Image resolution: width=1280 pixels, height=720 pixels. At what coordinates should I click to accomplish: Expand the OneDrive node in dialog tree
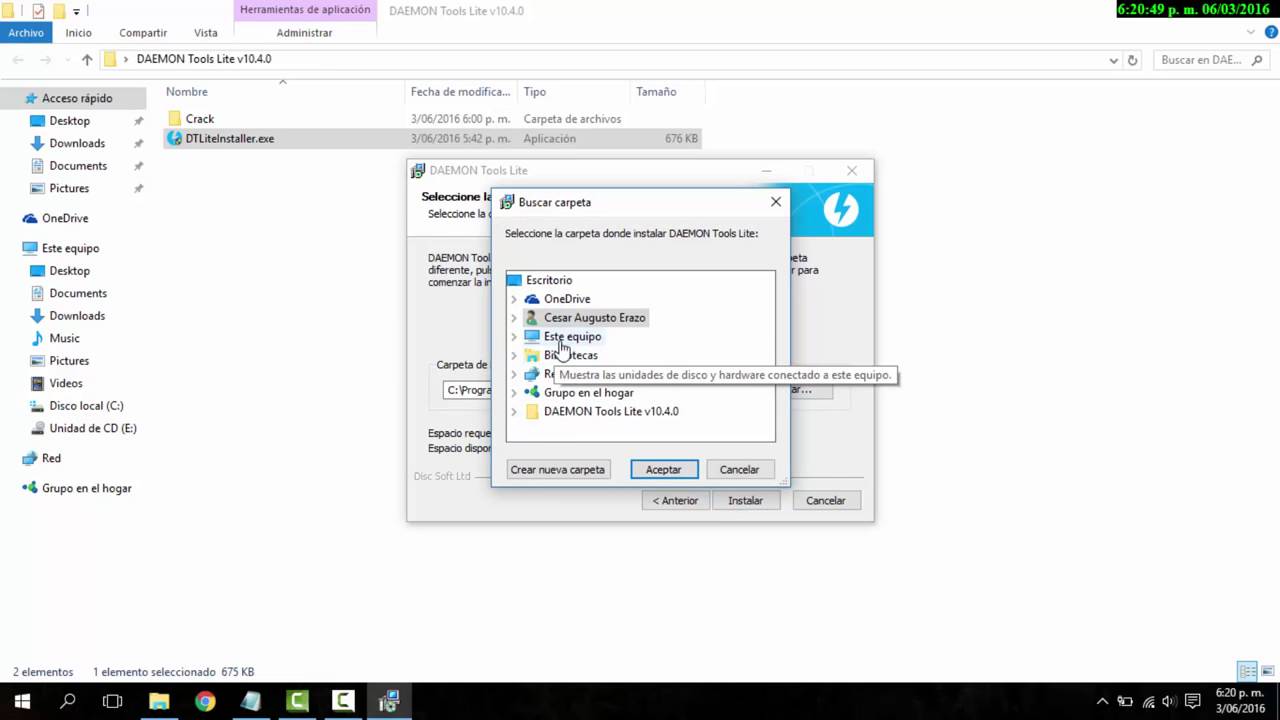pyautogui.click(x=514, y=299)
